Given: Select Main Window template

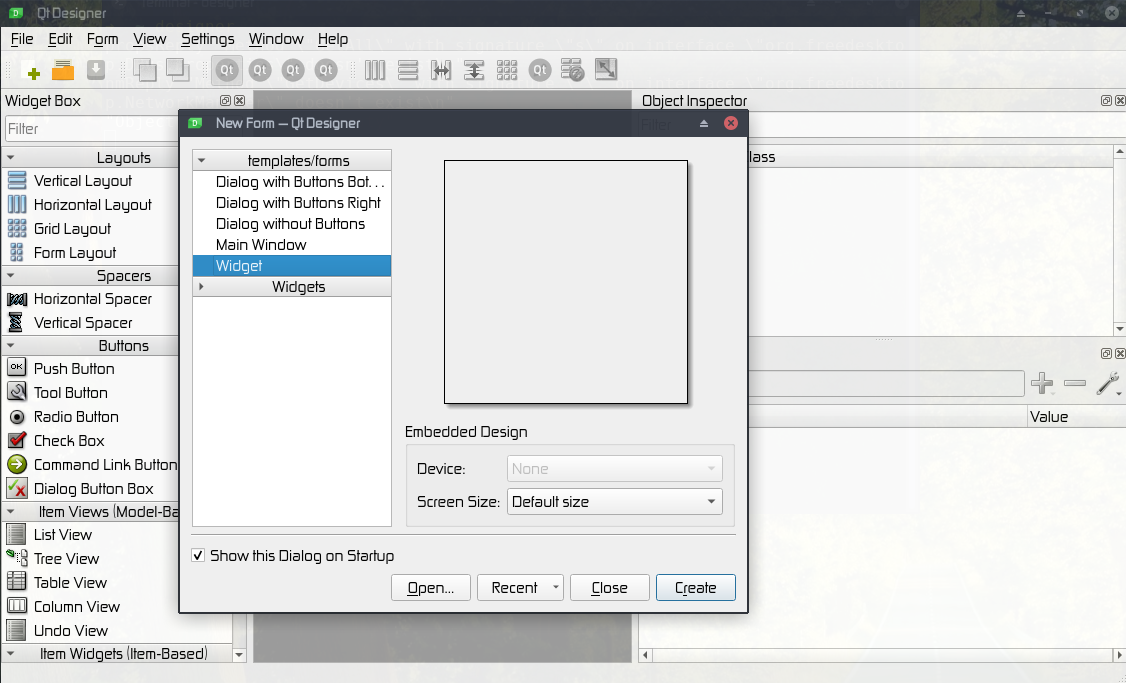Looking at the screenshot, I should [261, 245].
